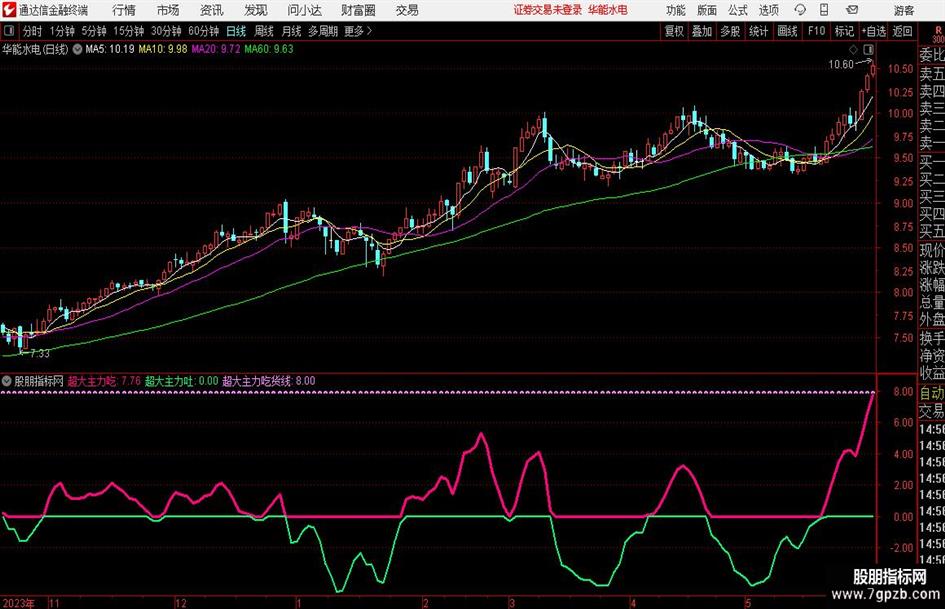Open the 版面 menu

tap(707, 10)
